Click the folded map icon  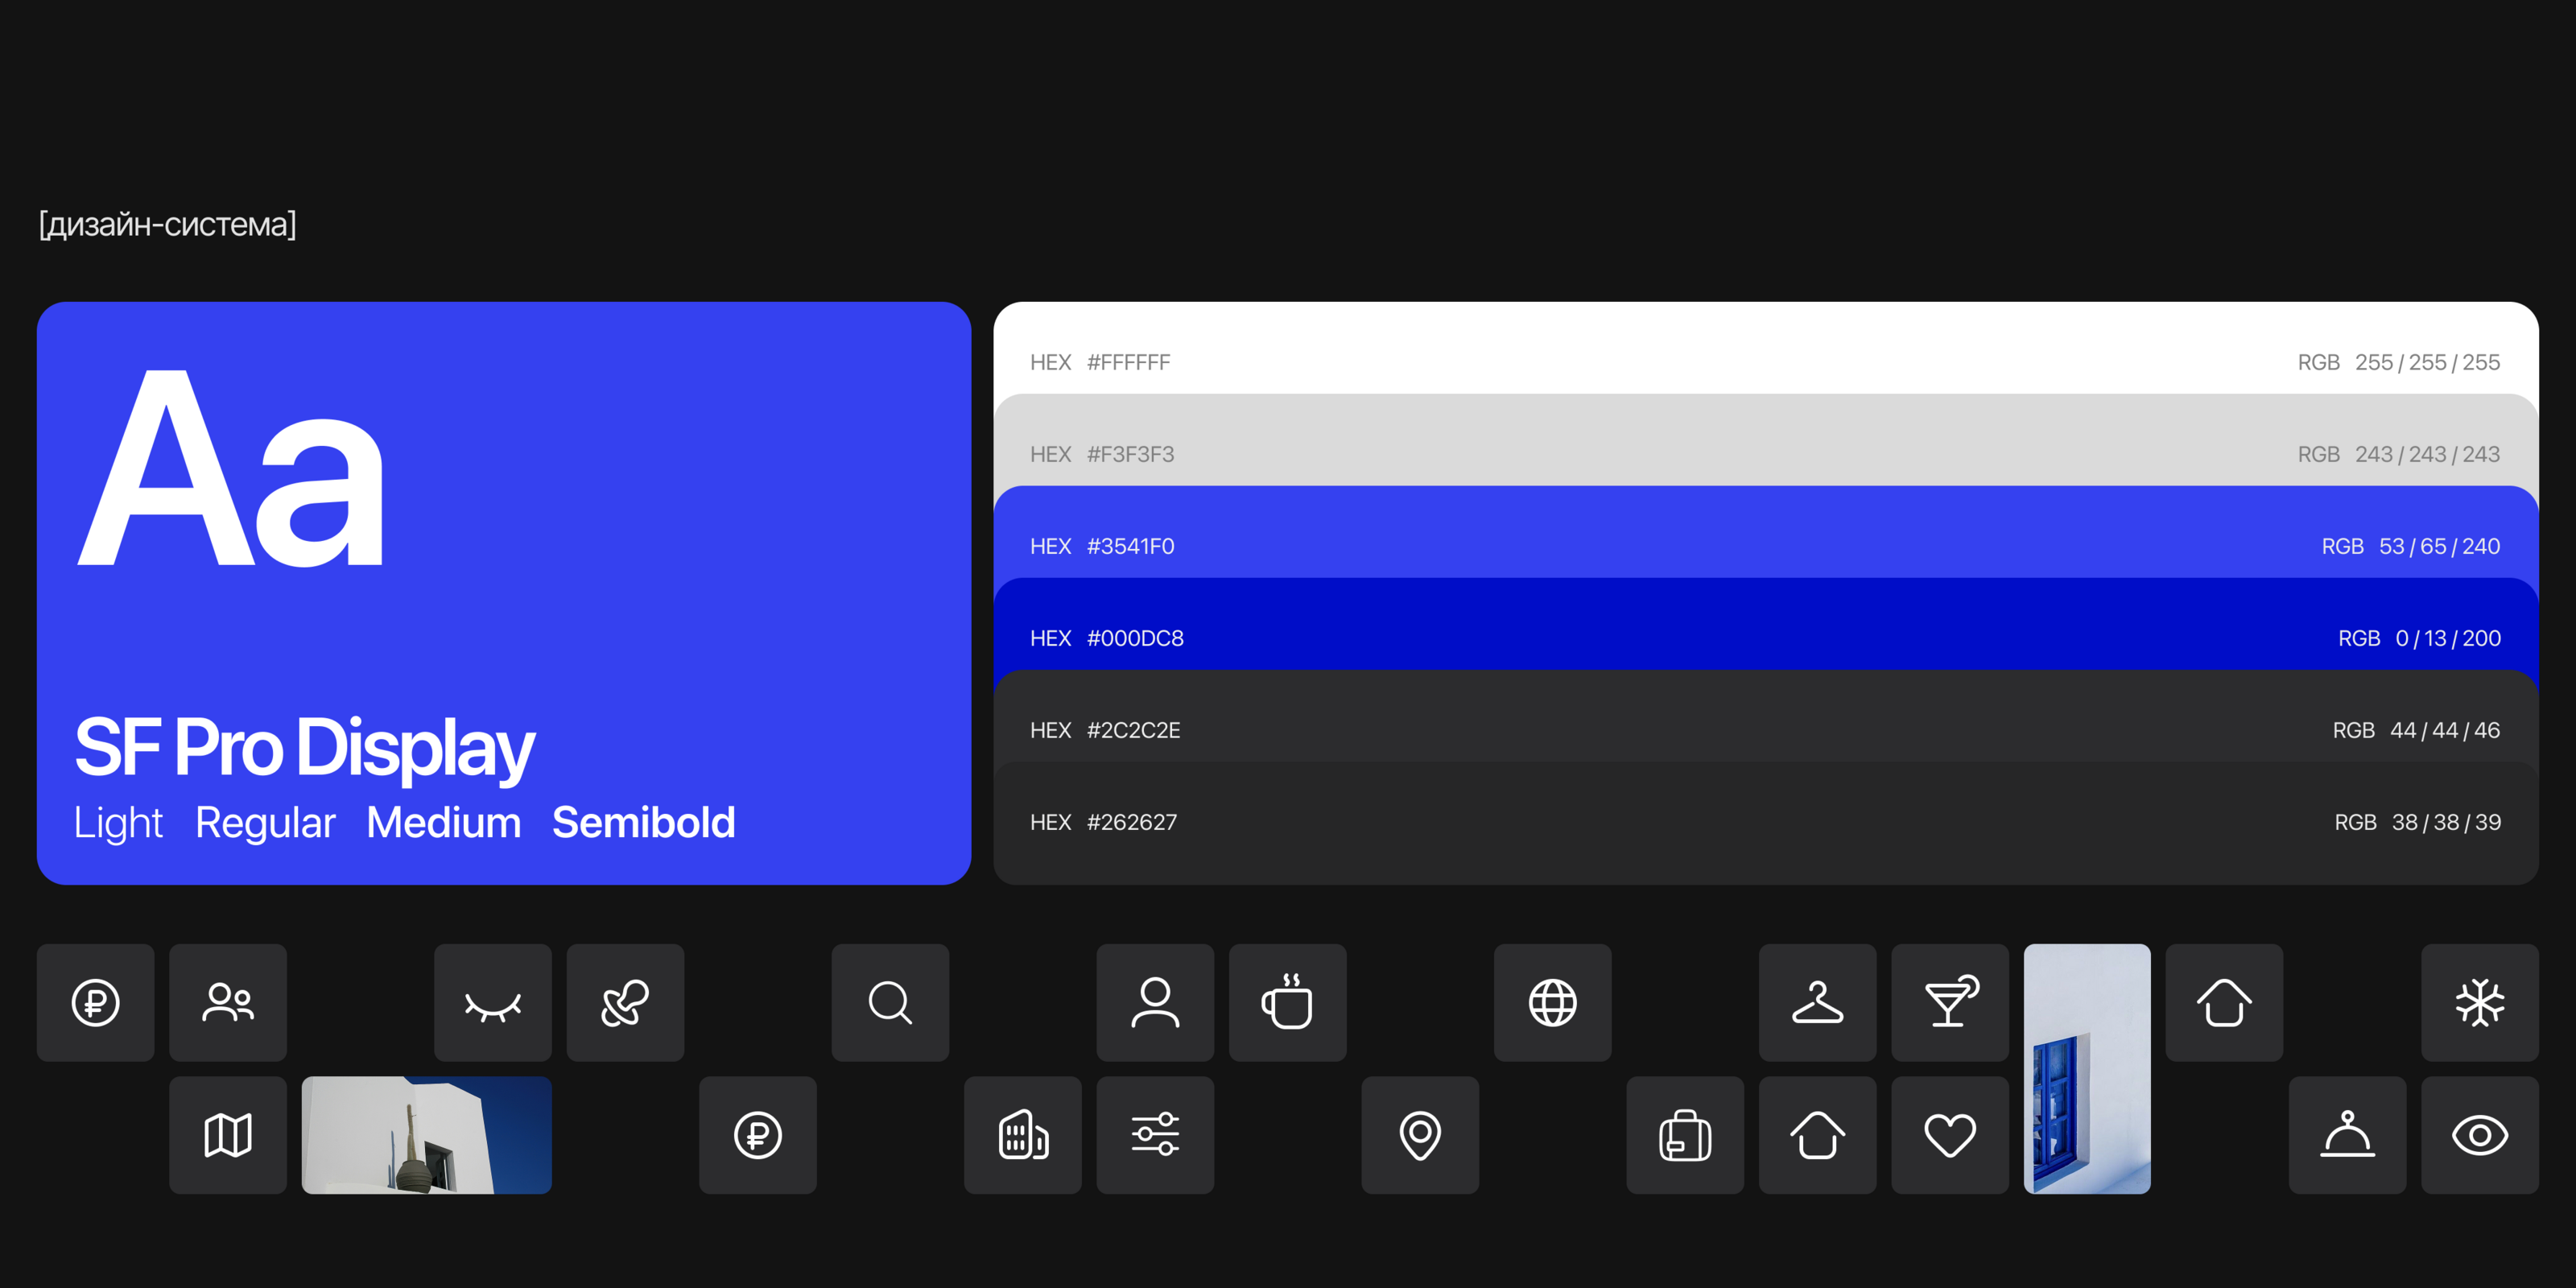(228, 1135)
